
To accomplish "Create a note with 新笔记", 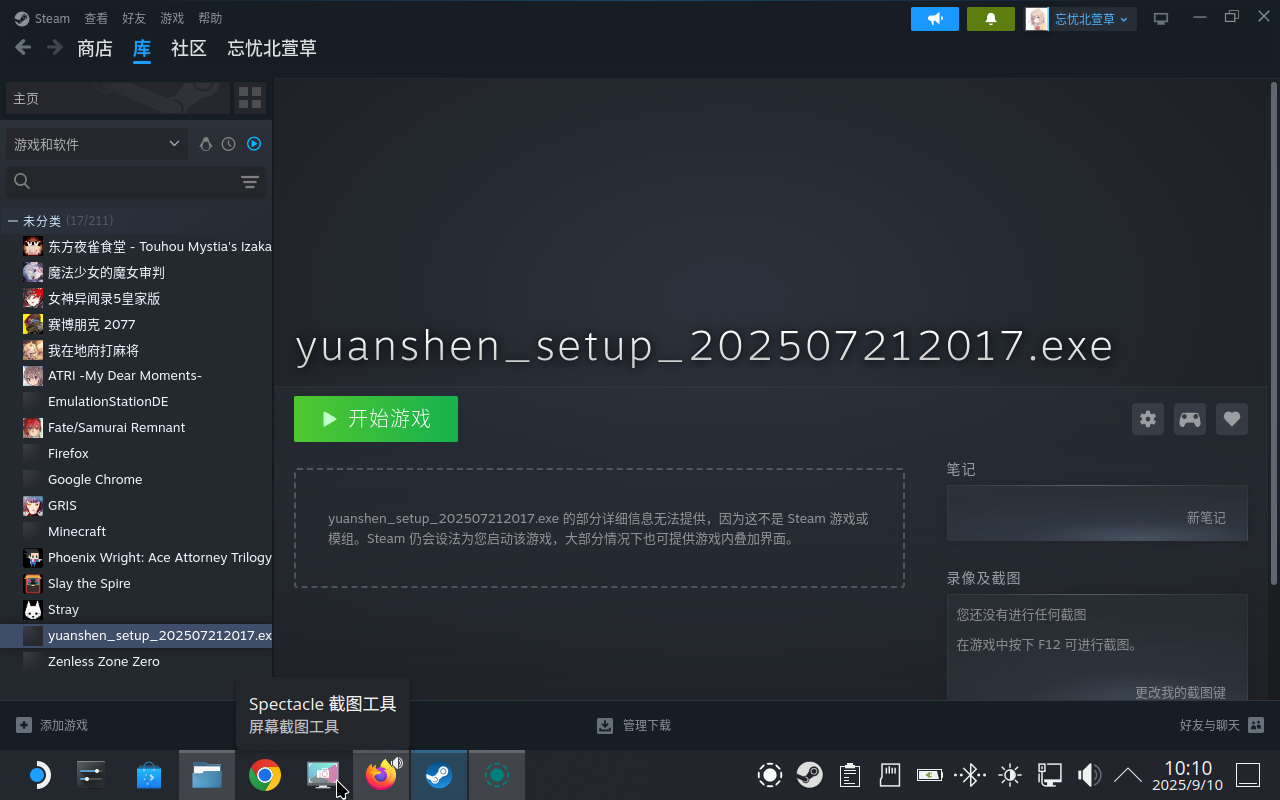I will [1206, 517].
